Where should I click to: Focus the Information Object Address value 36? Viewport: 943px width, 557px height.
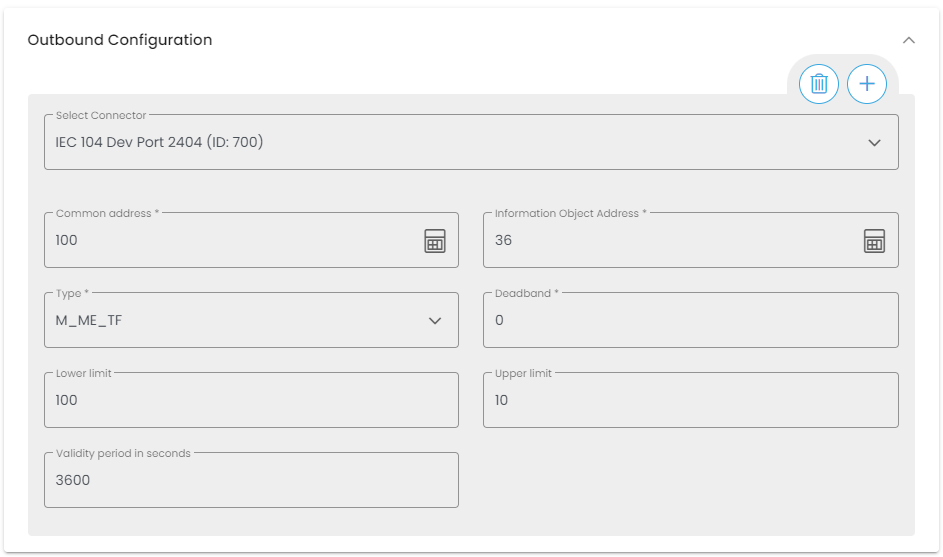tap(670, 241)
